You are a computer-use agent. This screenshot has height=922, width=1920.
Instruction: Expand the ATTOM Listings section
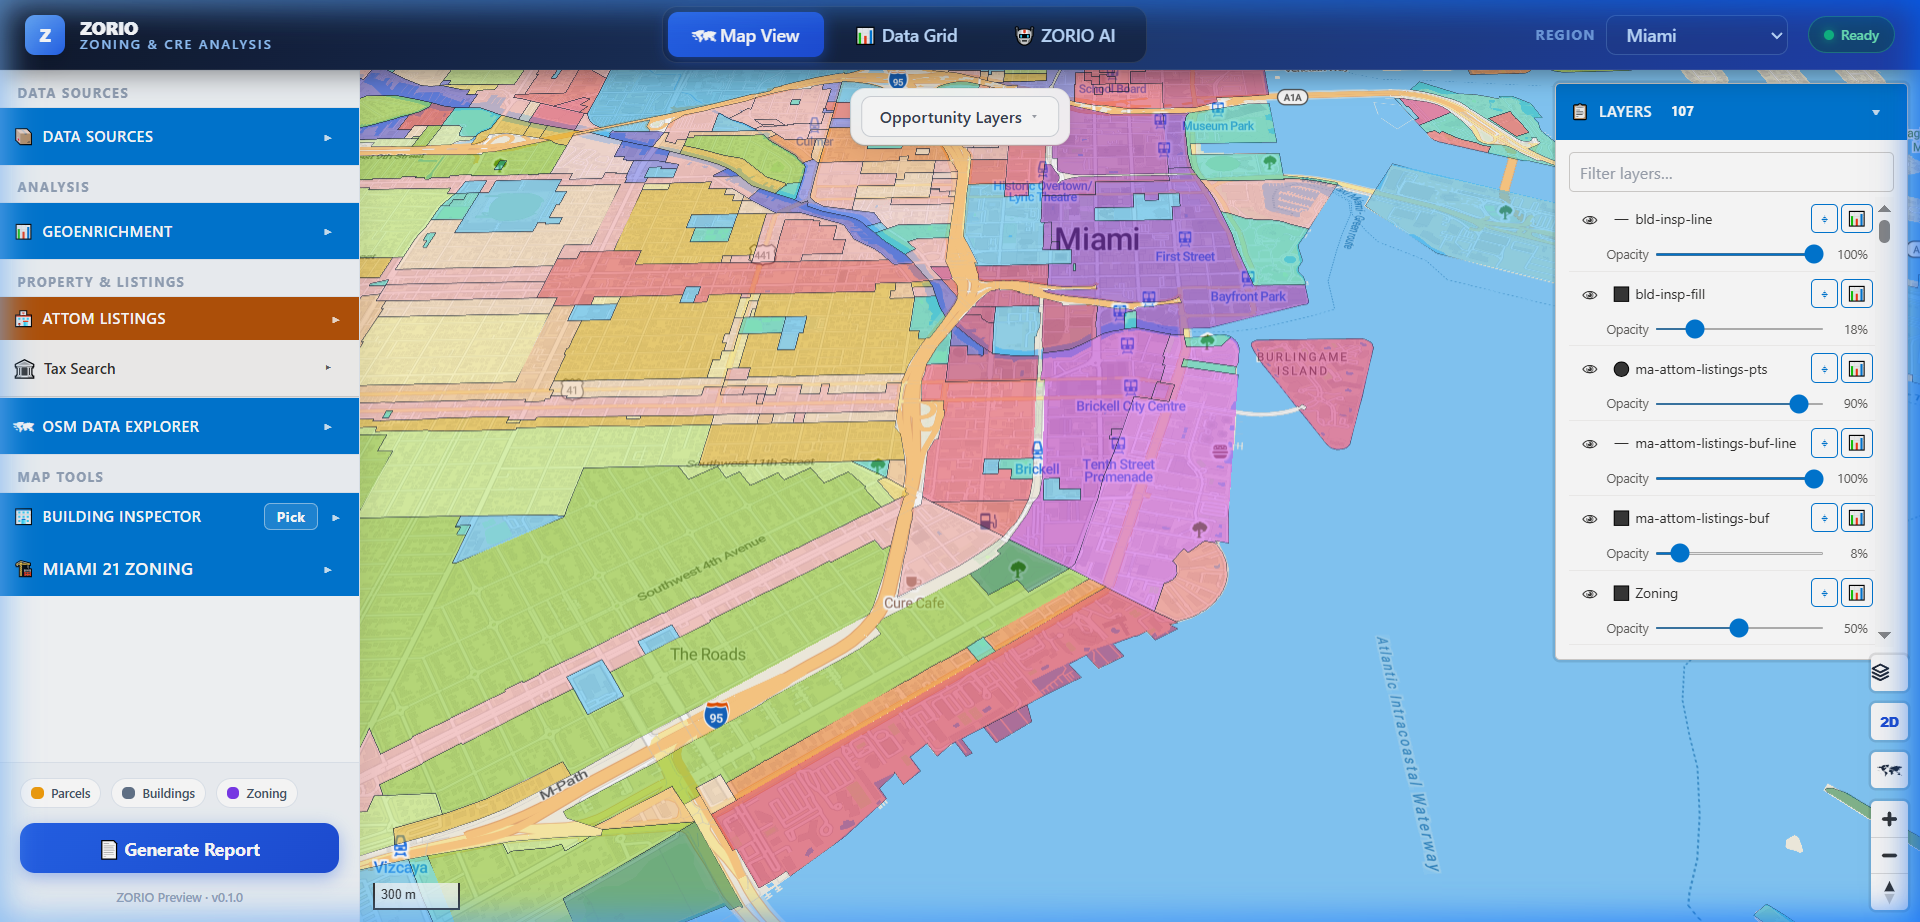[180, 319]
